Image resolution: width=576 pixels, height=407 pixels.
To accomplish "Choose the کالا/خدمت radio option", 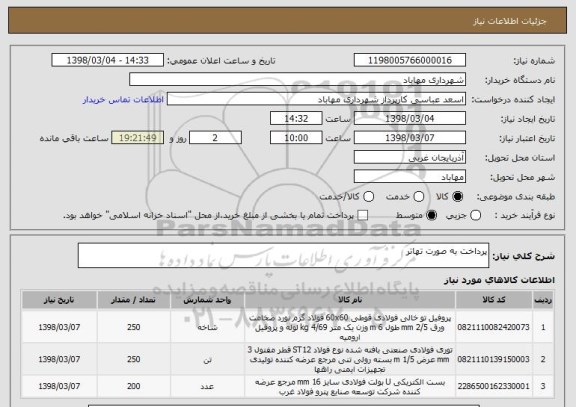I will coord(368,197).
